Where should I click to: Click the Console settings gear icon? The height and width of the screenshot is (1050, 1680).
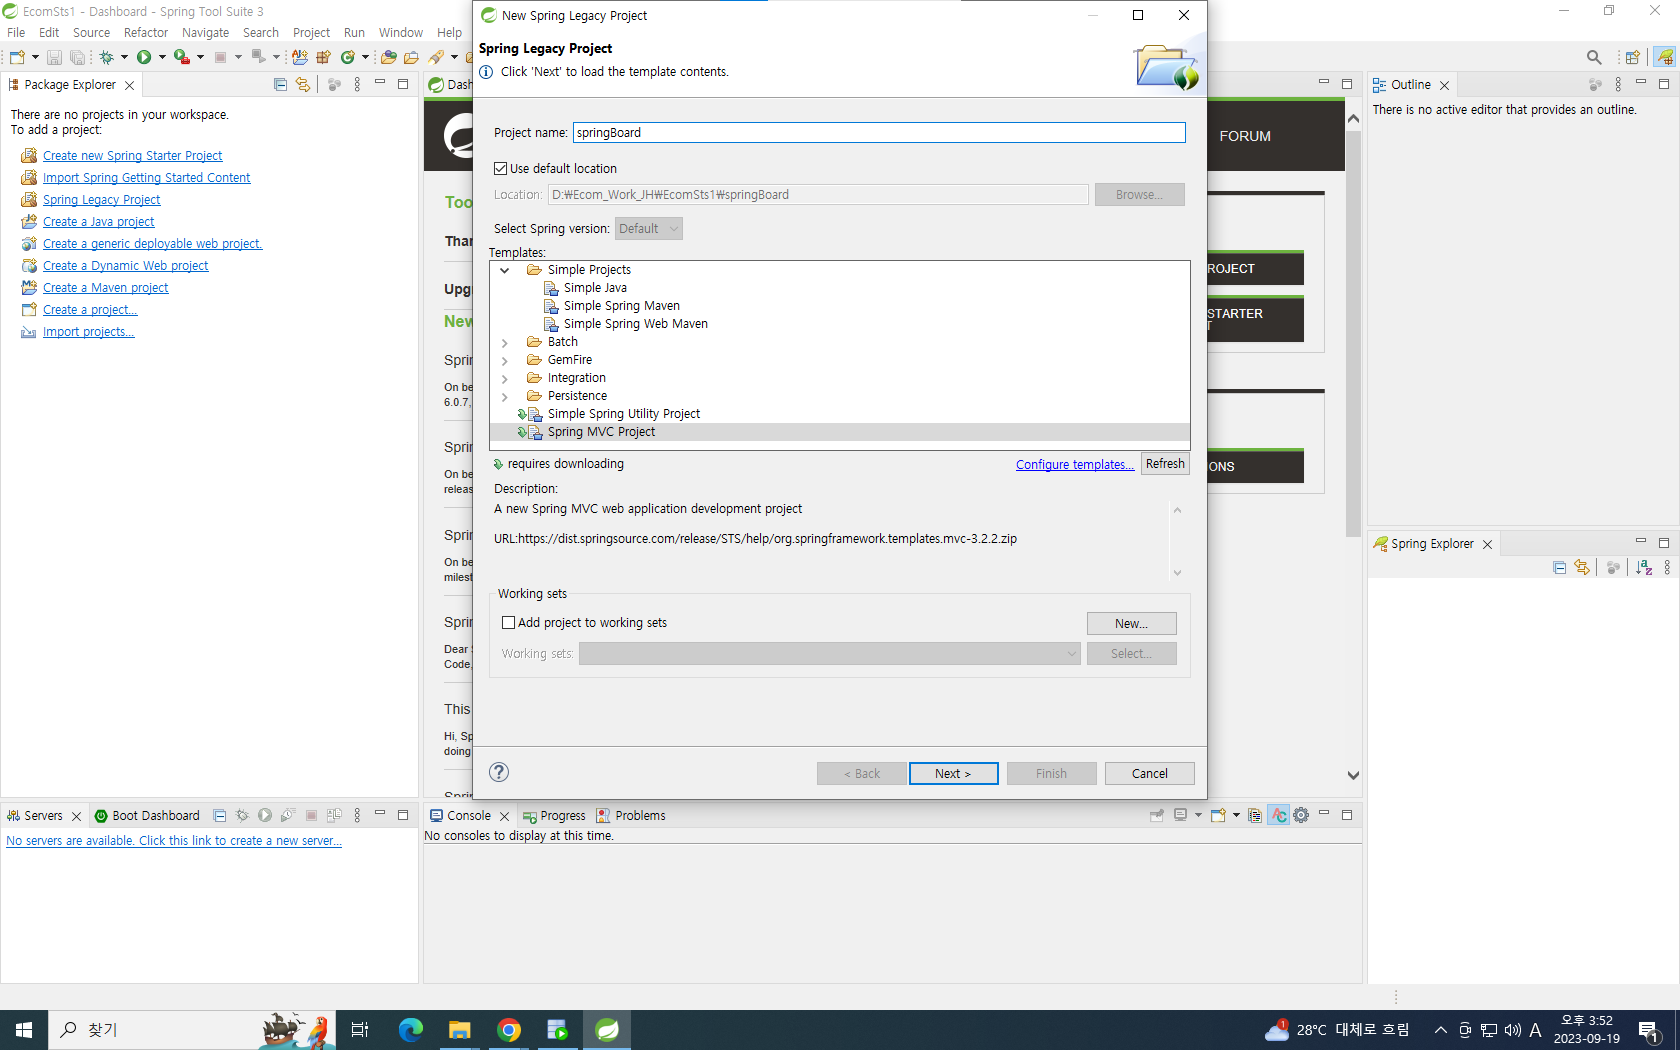[x=1301, y=815]
